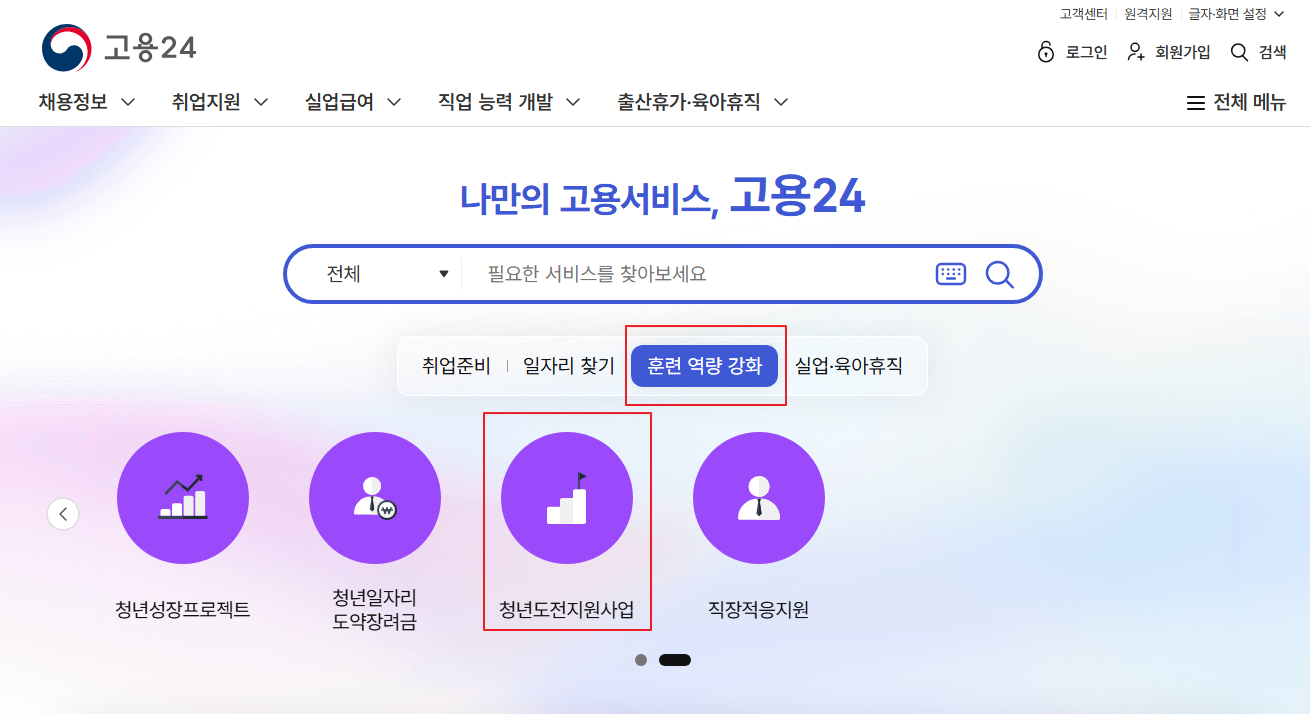Click the 청년도전지원사업 label
The height and width of the screenshot is (714, 1310).
click(x=567, y=610)
